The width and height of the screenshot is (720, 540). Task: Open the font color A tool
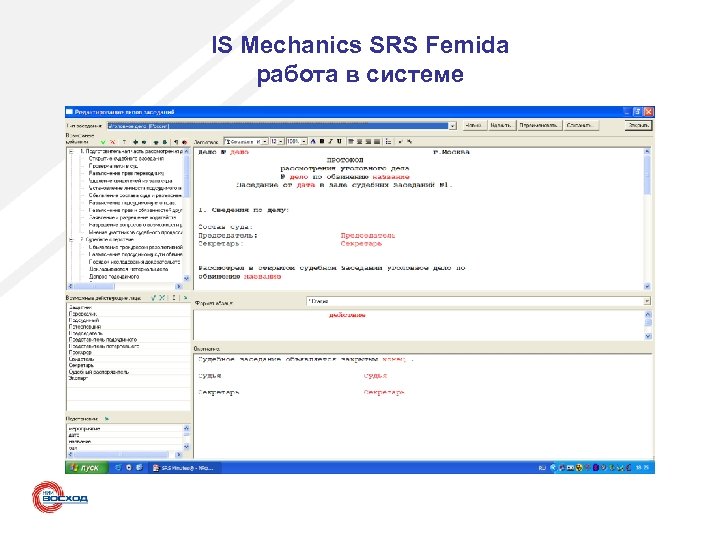(313, 141)
